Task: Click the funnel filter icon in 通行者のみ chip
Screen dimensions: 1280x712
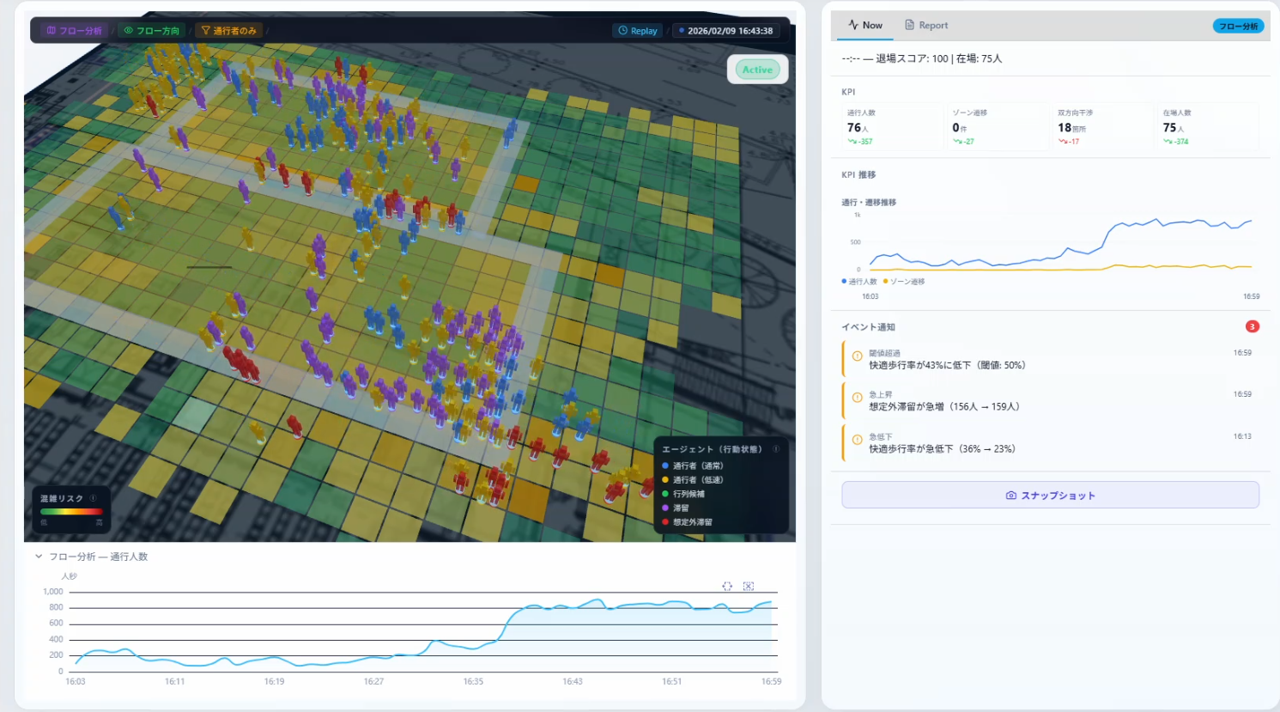Action: pyautogui.click(x=205, y=31)
